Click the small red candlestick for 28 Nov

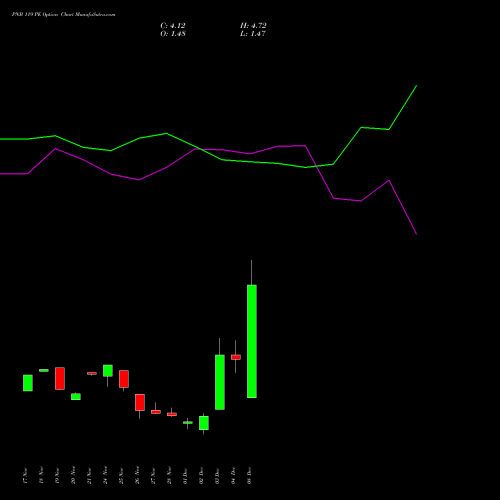[172, 414]
